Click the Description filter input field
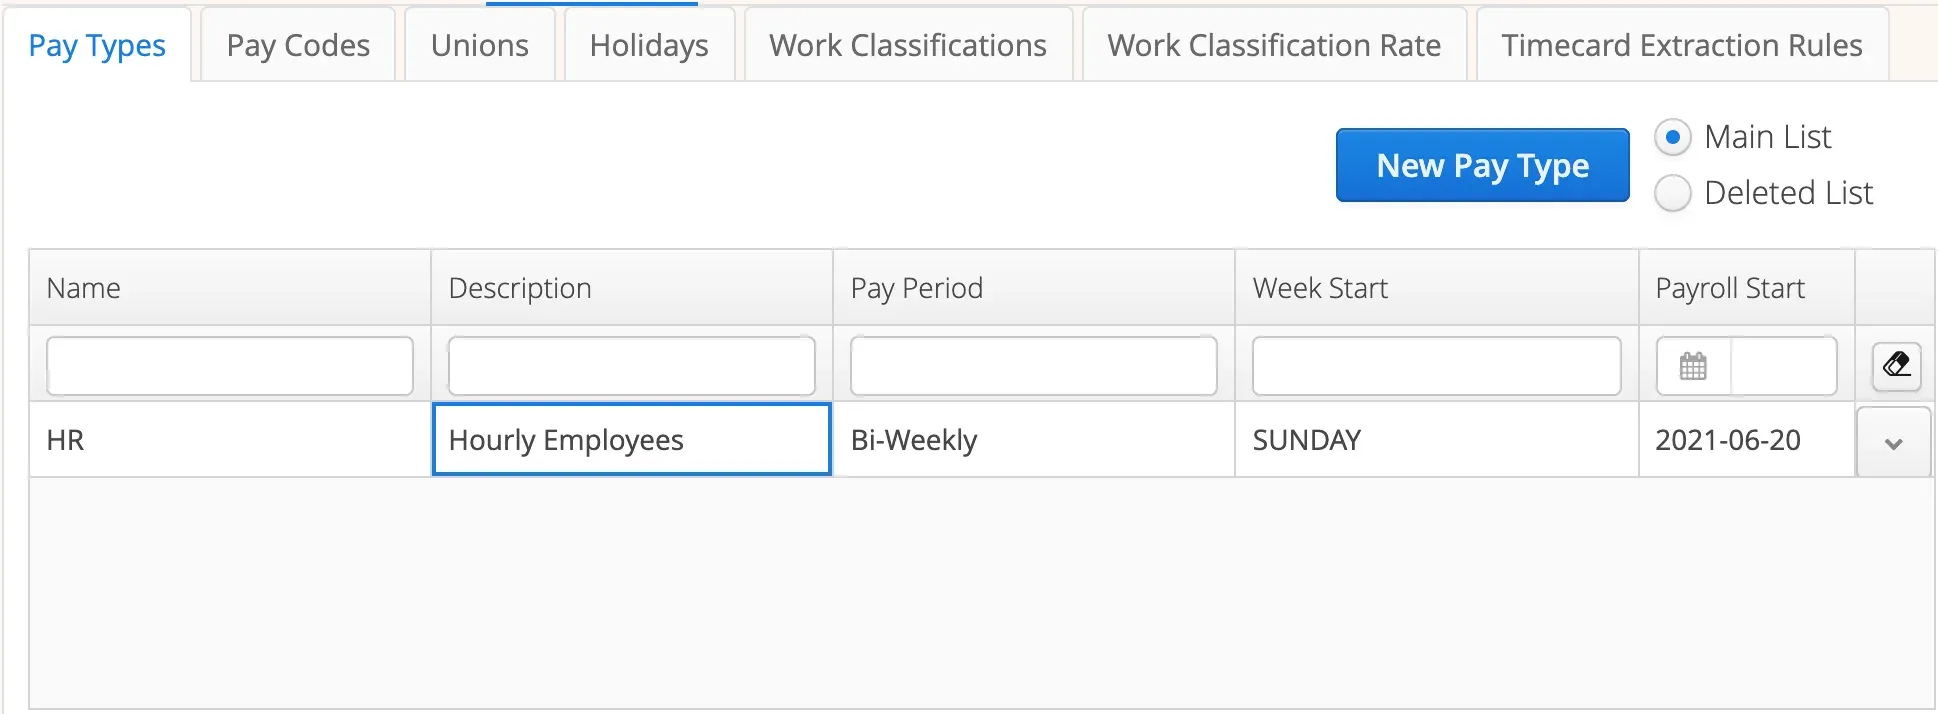 click(631, 366)
